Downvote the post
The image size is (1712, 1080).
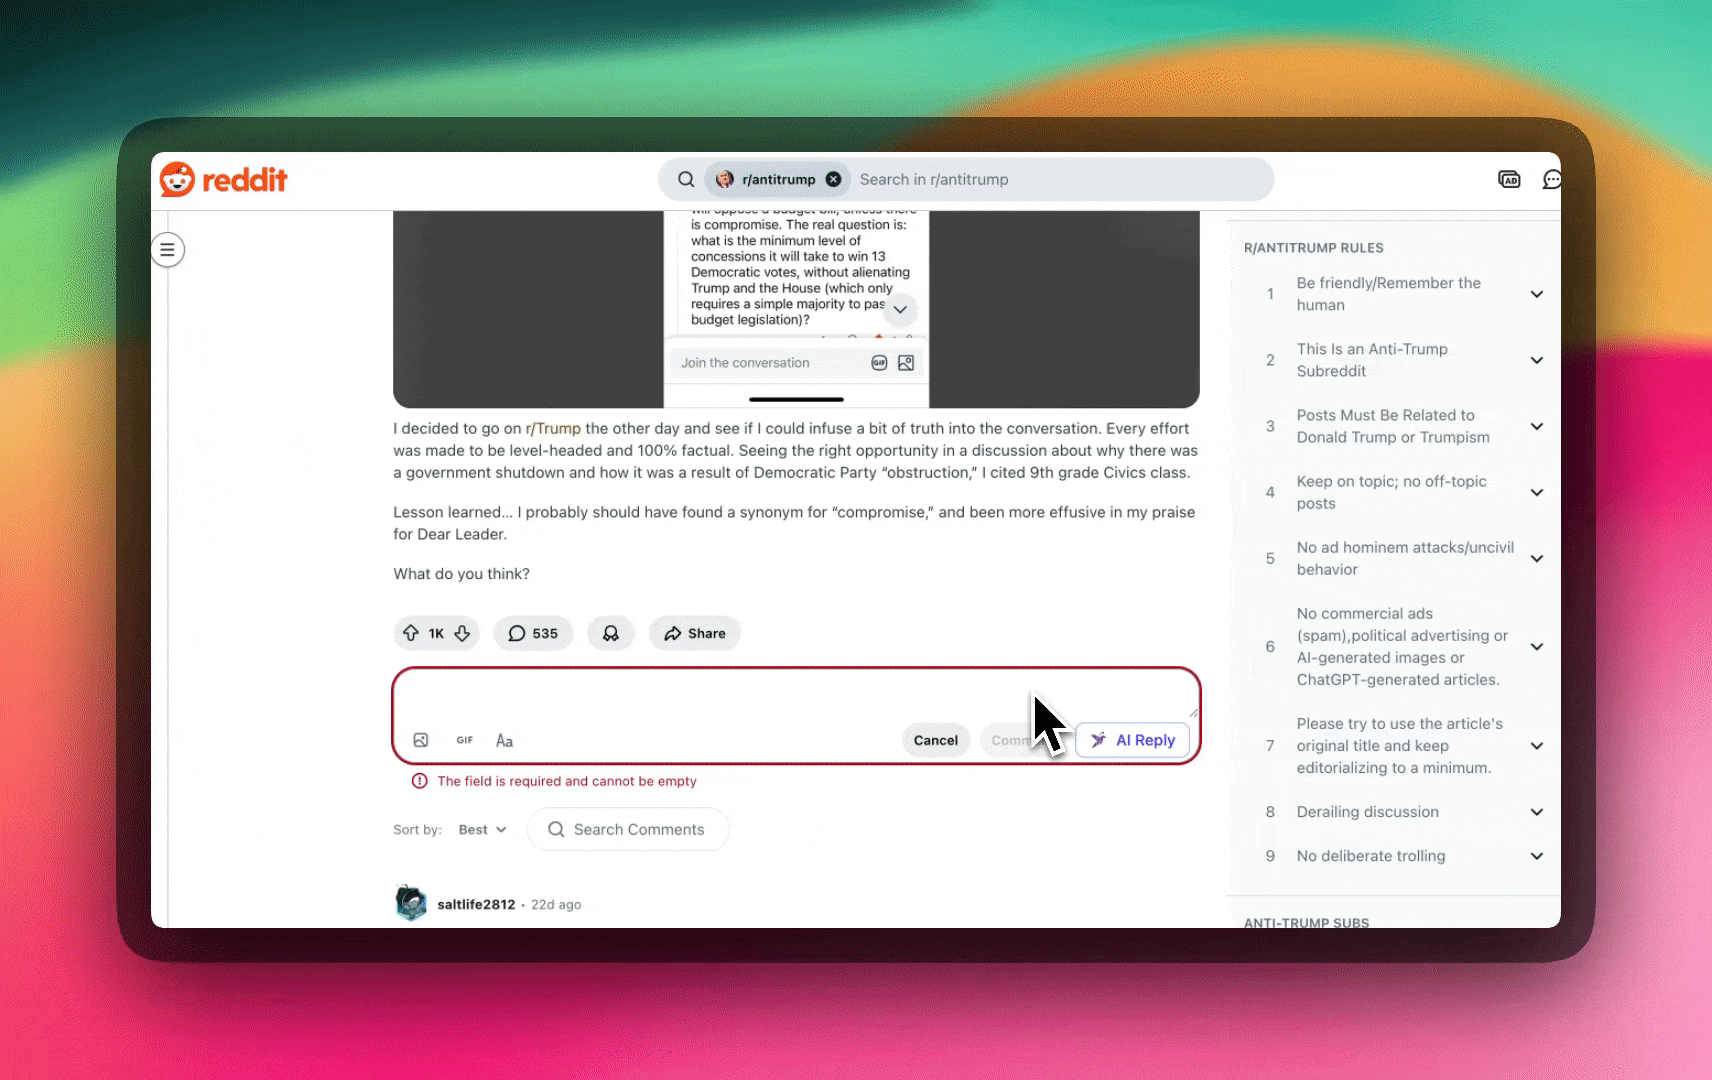point(462,633)
